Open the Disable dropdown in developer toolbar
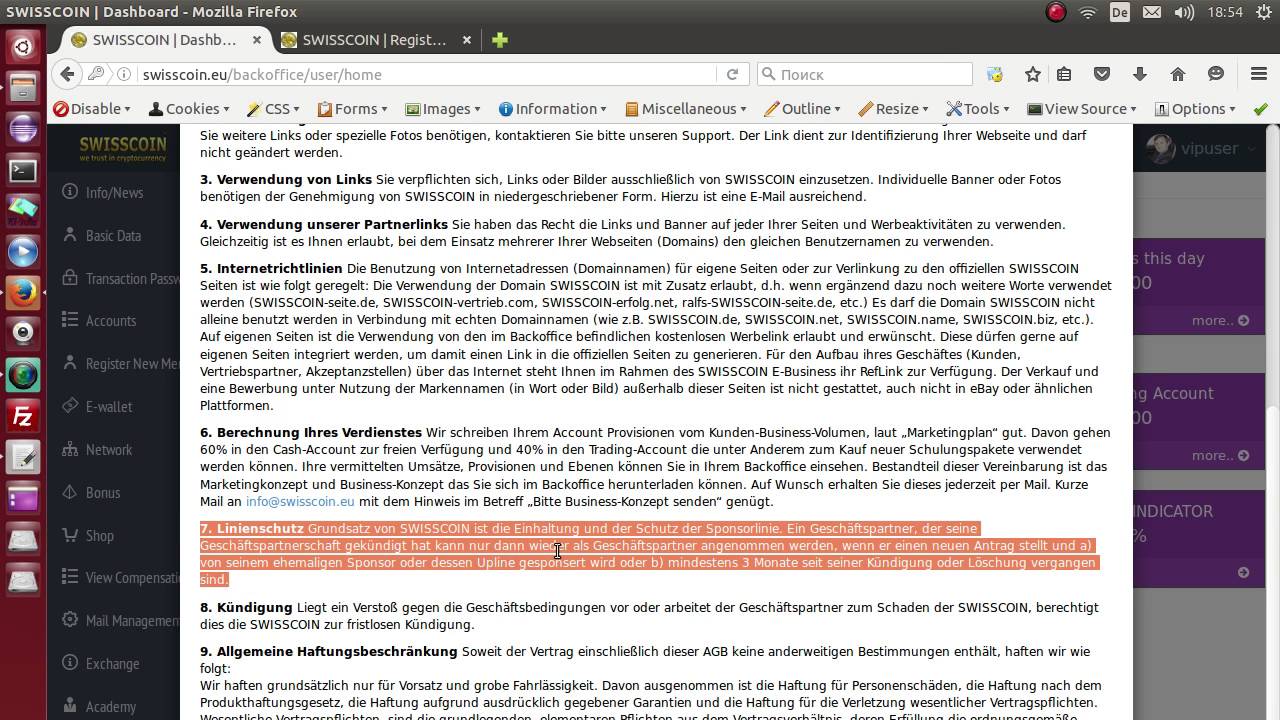 [x=92, y=109]
